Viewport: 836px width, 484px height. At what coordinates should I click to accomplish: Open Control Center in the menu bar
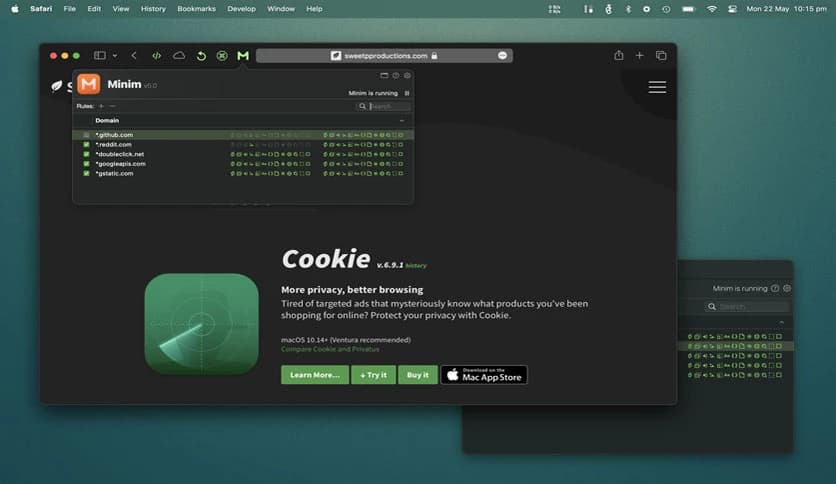pyautogui.click(x=733, y=9)
